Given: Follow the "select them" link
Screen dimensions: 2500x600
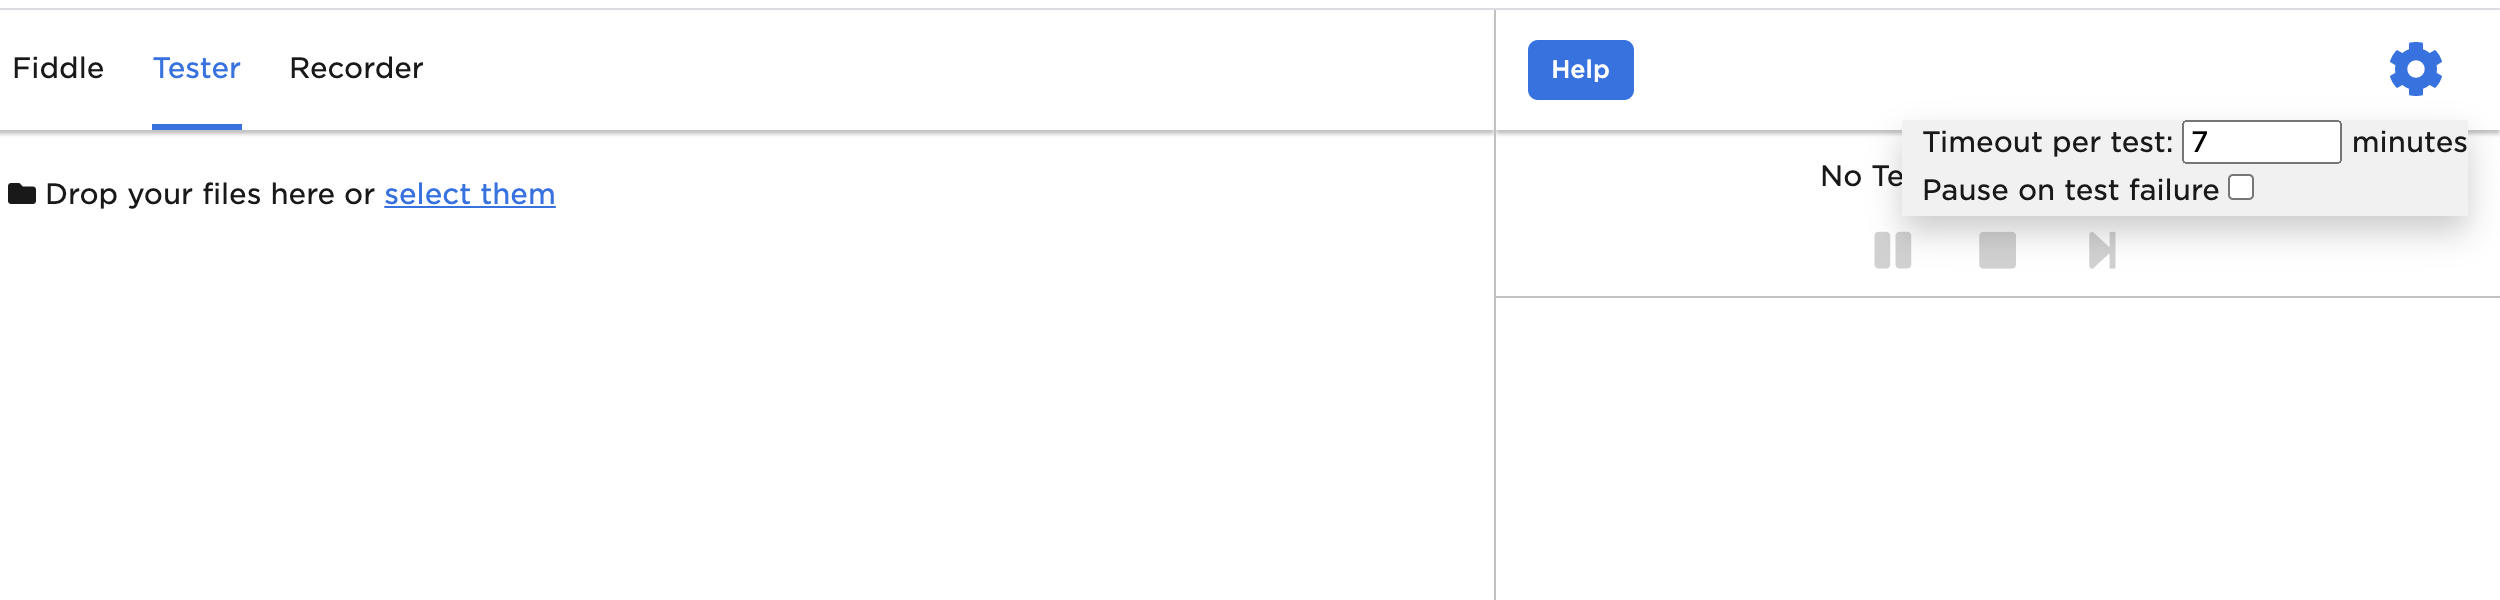Looking at the screenshot, I should tap(469, 194).
